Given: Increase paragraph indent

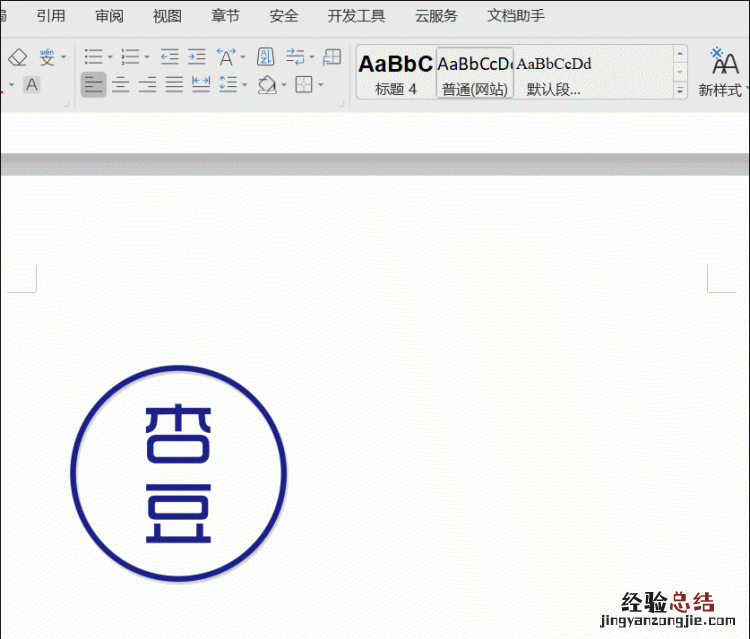Looking at the screenshot, I should tap(196, 57).
